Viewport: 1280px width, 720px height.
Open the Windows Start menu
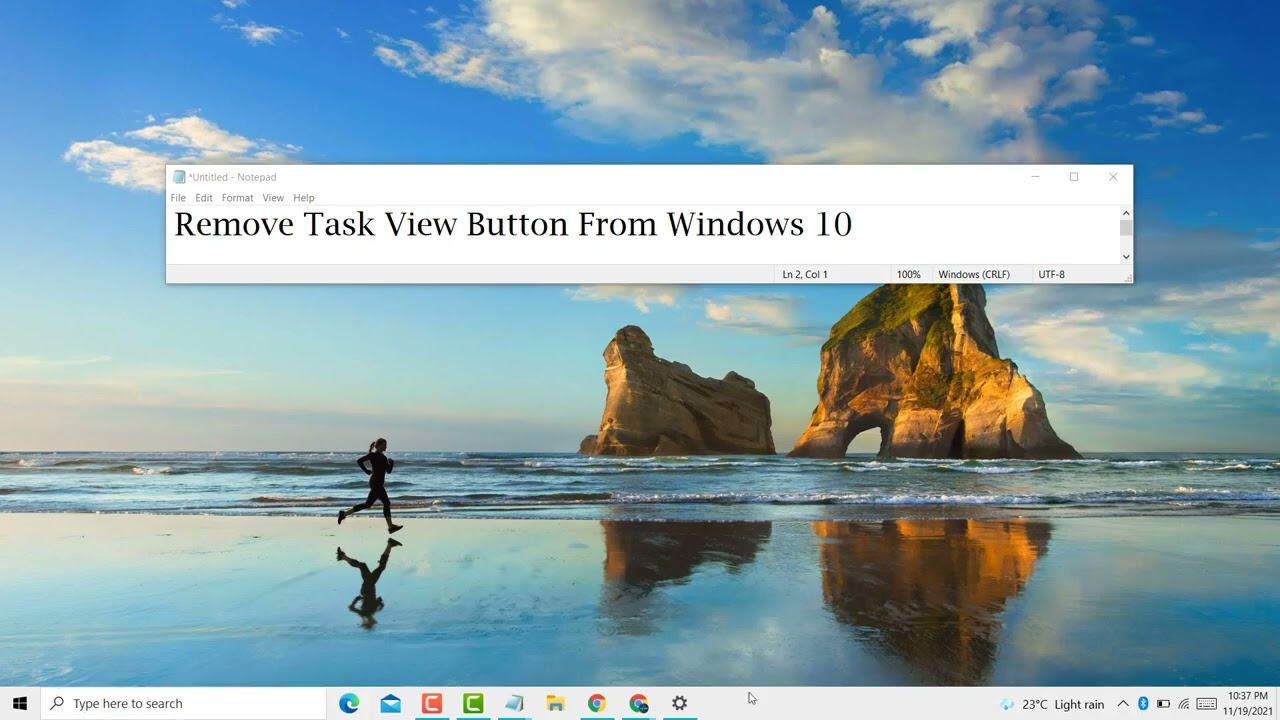pos(20,703)
